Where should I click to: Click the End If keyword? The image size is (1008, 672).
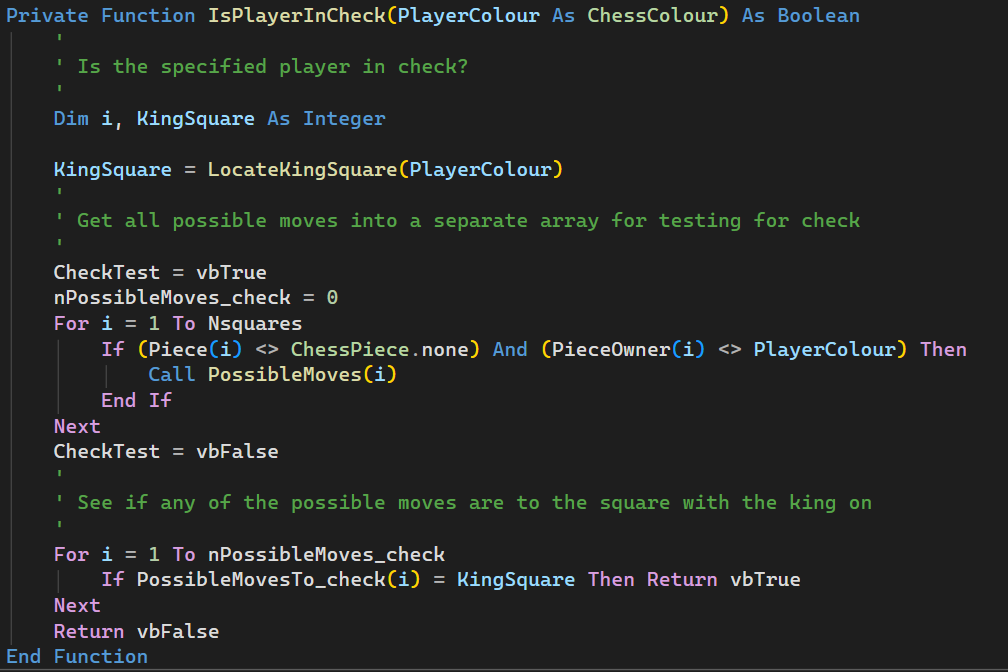(136, 400)
